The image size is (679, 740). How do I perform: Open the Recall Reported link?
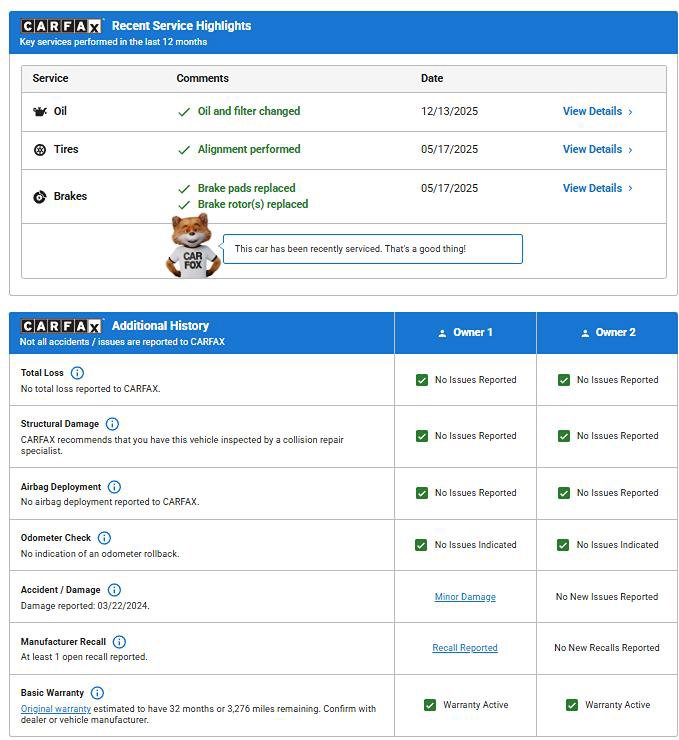point(465,648)
